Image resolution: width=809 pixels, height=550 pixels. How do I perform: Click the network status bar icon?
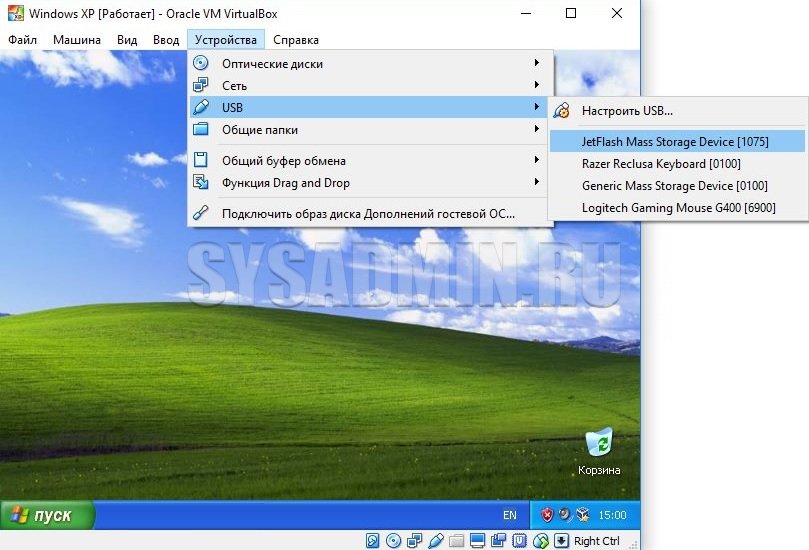pos(415,541)
